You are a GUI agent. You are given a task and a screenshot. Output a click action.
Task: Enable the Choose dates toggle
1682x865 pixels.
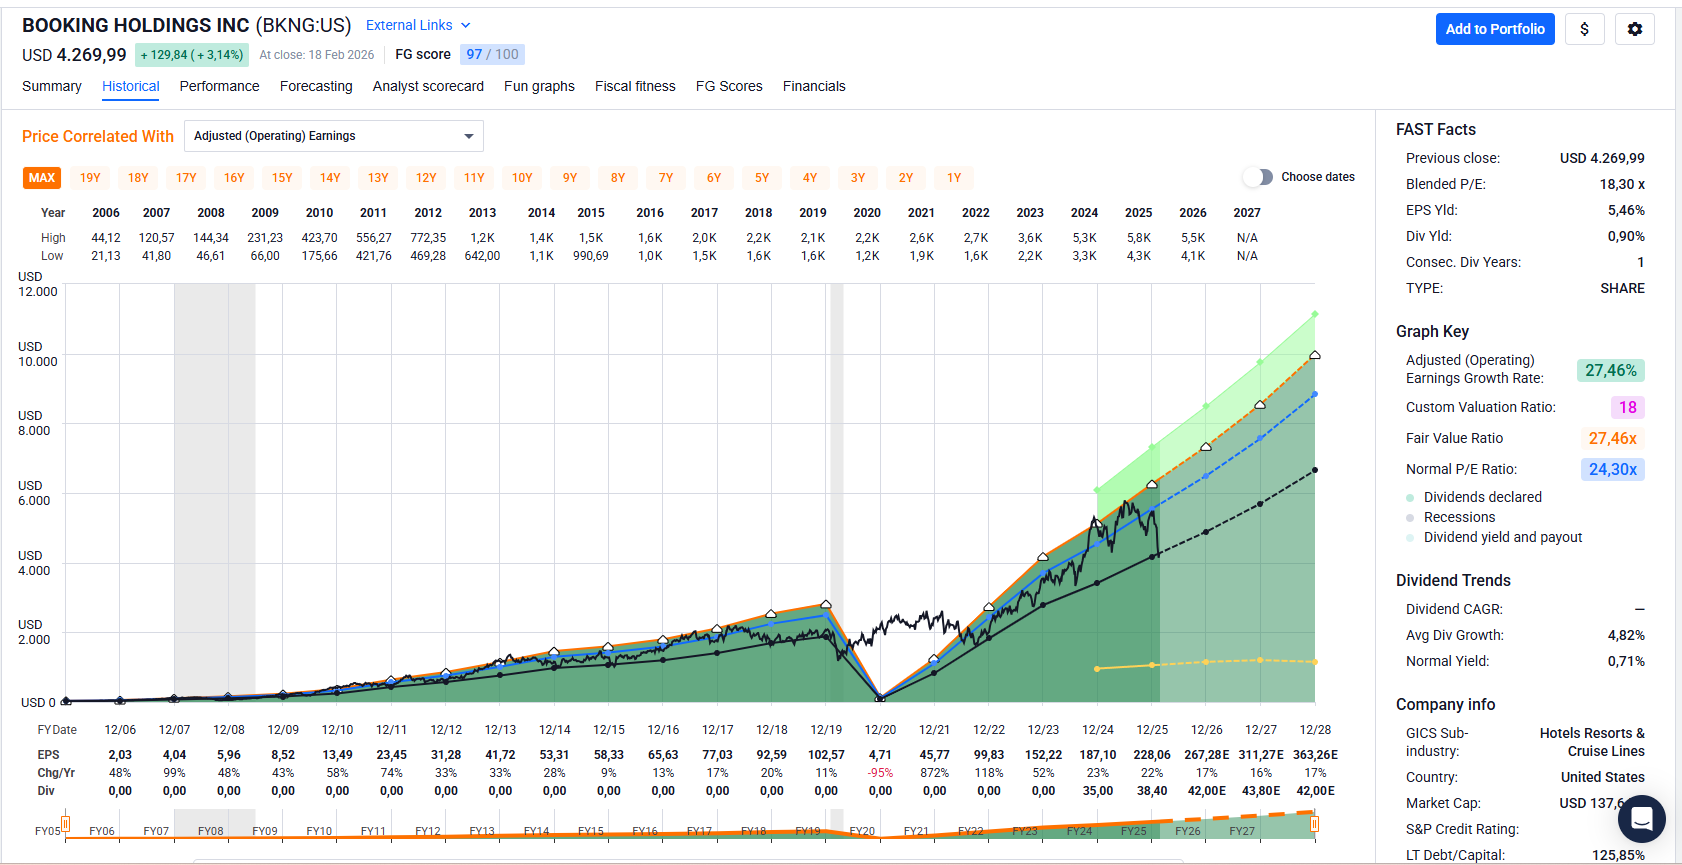click(x=1258, y=177)
